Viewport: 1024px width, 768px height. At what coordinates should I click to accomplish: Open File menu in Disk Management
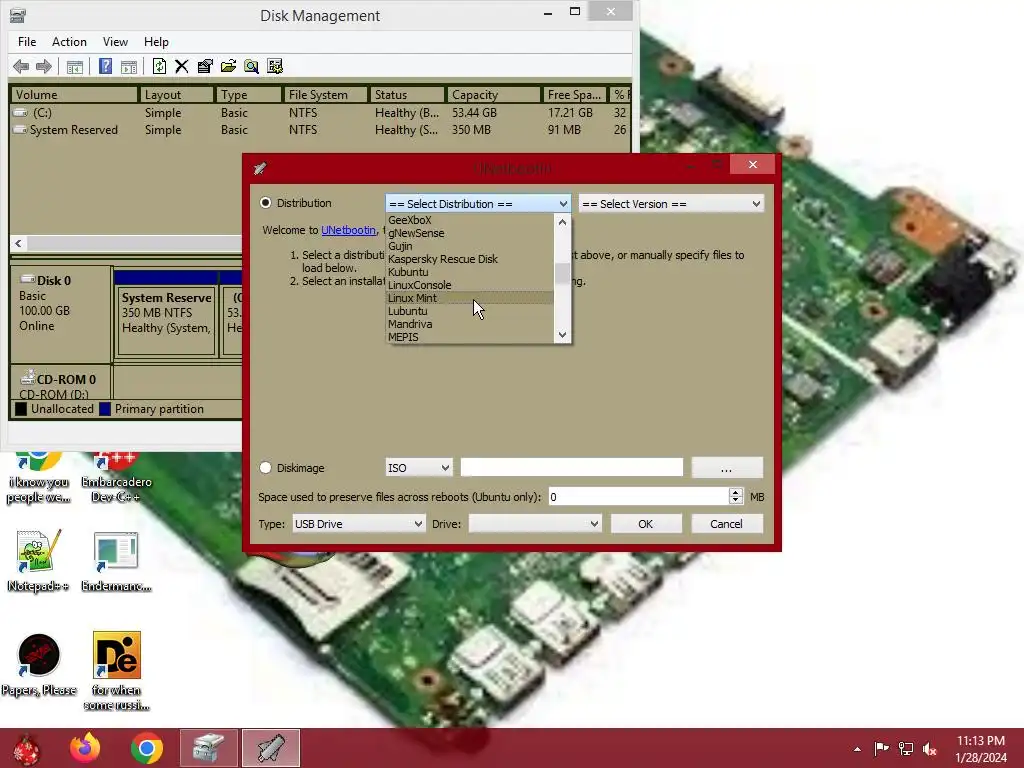click(27, 42)
